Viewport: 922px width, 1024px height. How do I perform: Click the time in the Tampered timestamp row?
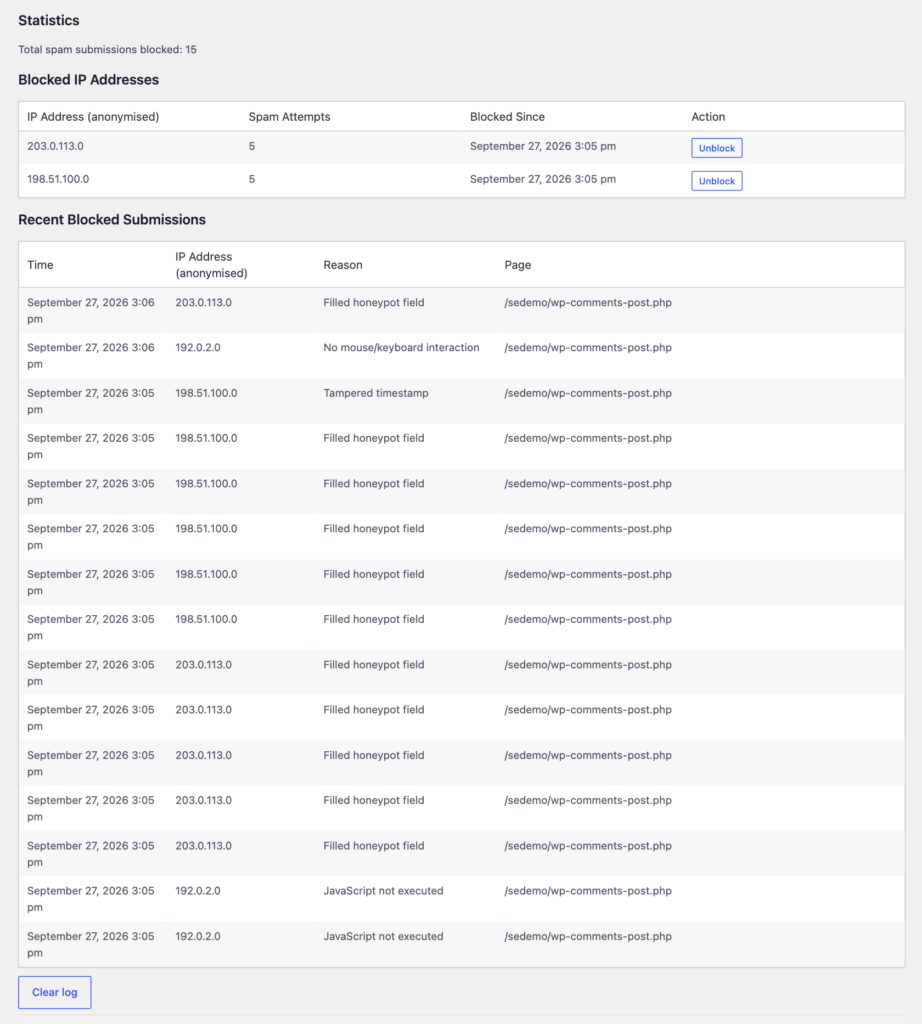point(91,401)
